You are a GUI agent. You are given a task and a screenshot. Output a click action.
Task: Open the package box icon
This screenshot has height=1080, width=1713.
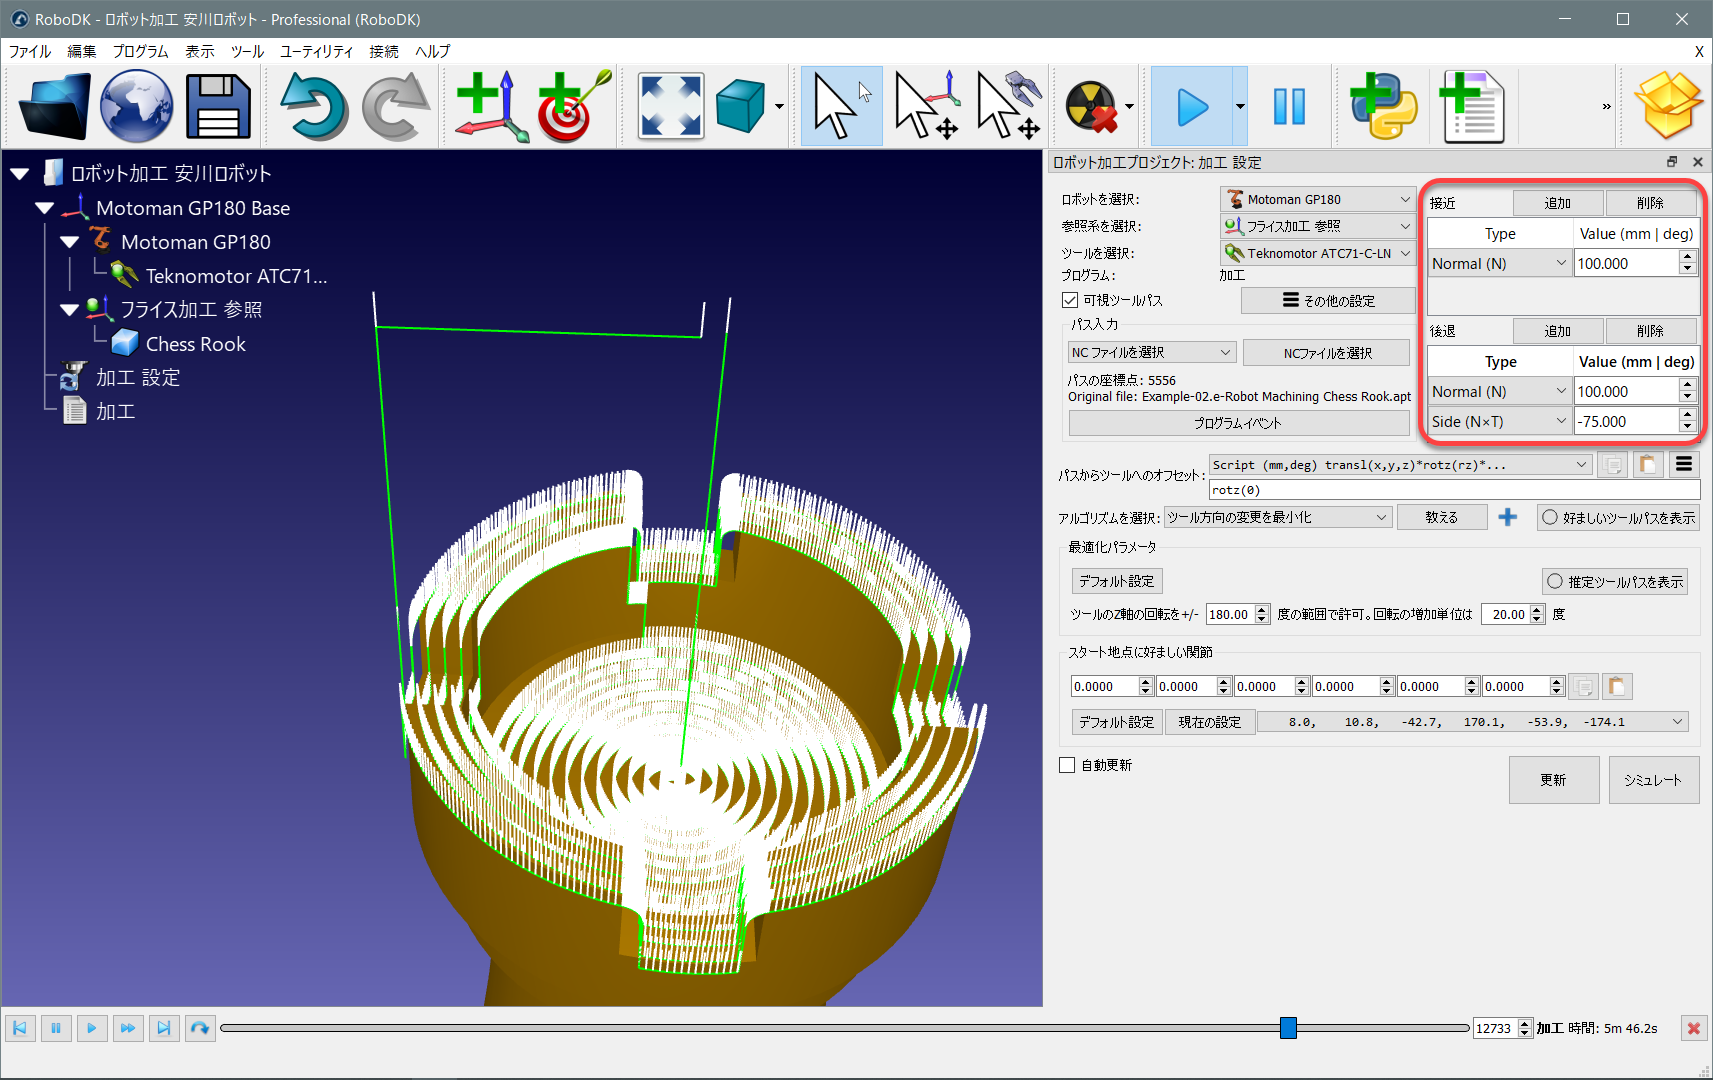click(1668, 106)
